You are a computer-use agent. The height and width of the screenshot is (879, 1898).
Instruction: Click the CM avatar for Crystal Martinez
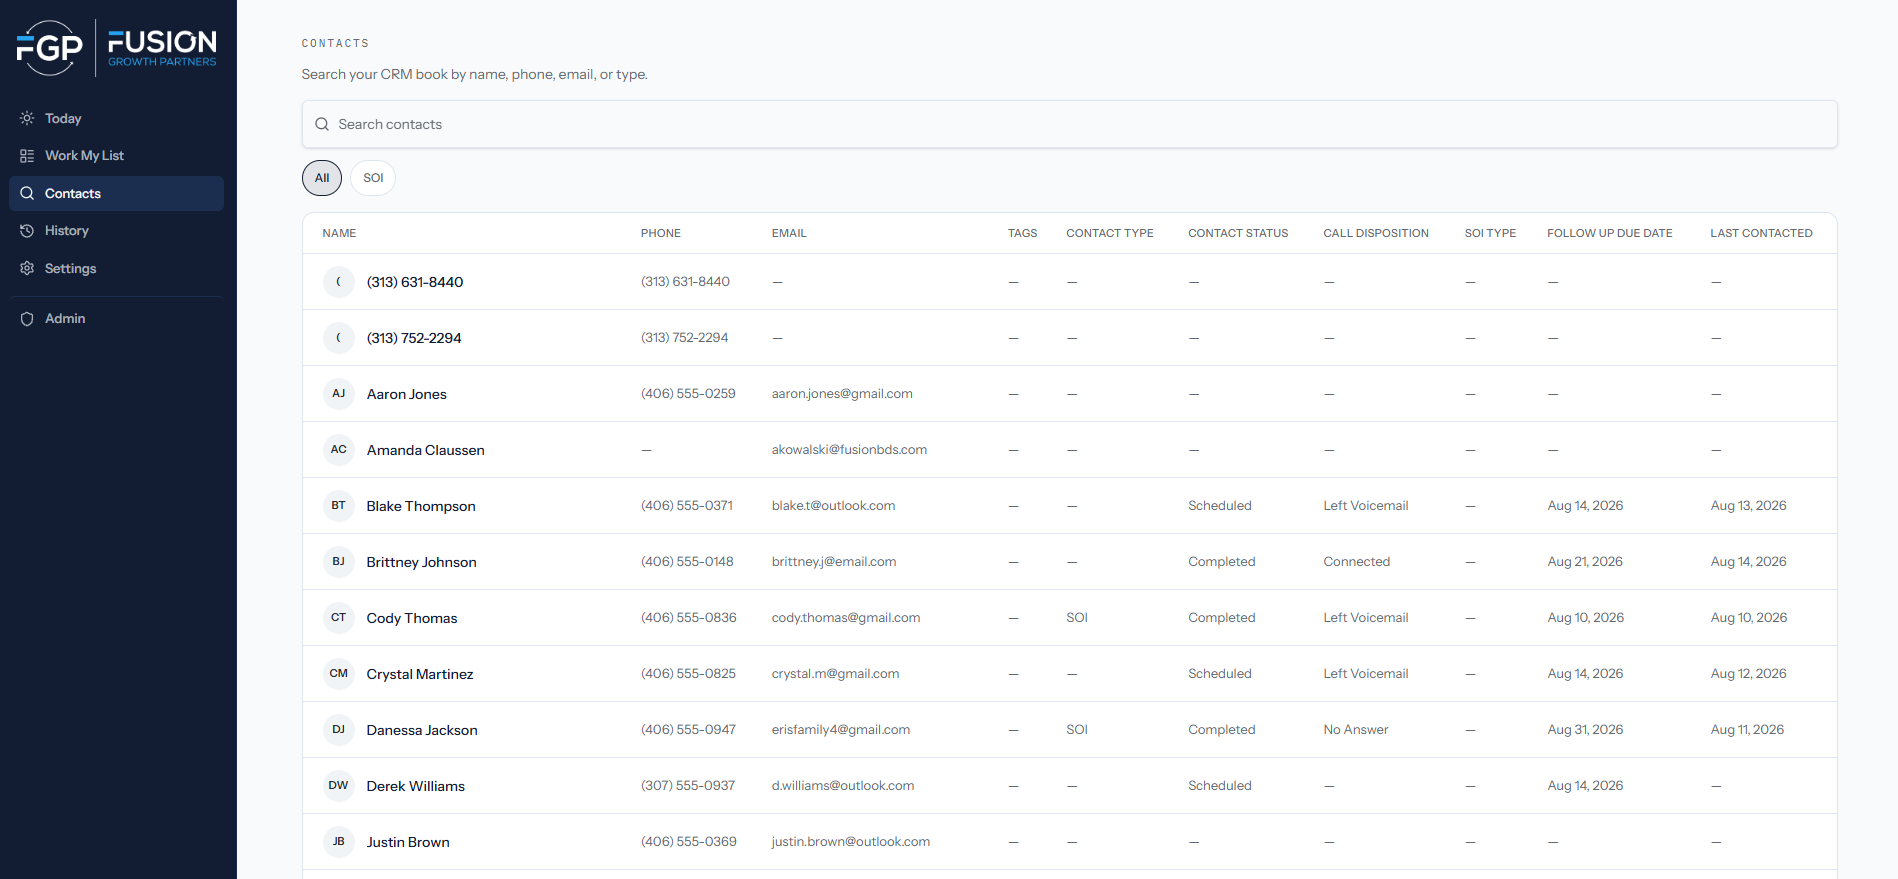[x=339, y=674]
